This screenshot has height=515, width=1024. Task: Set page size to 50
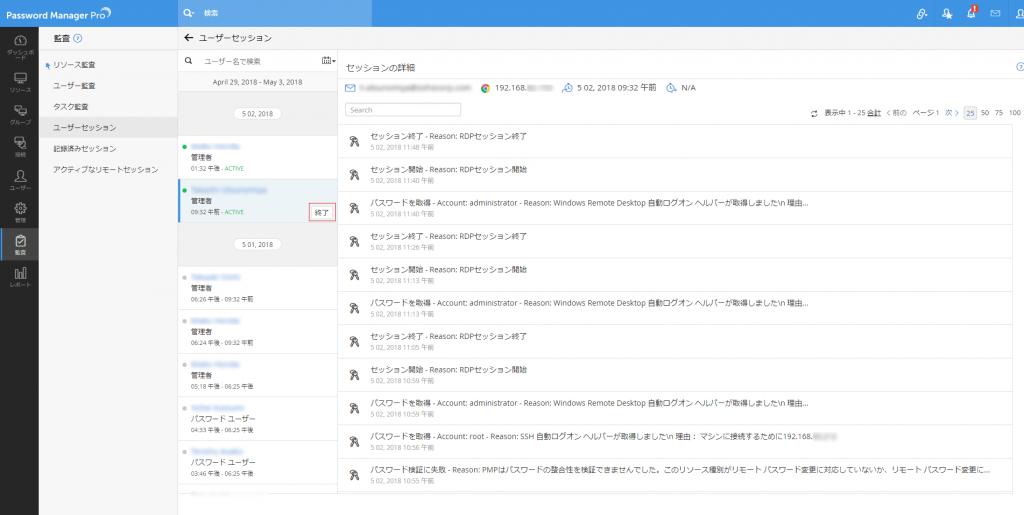[985, 113]
